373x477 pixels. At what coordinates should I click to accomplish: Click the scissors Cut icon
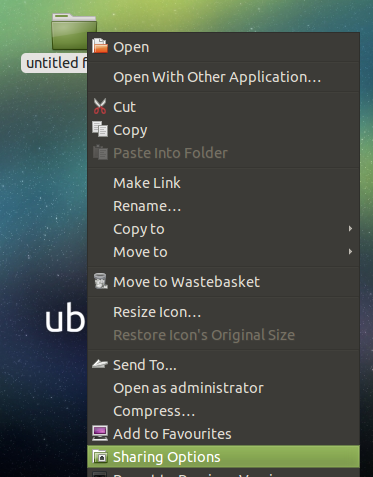pos(100,106)
